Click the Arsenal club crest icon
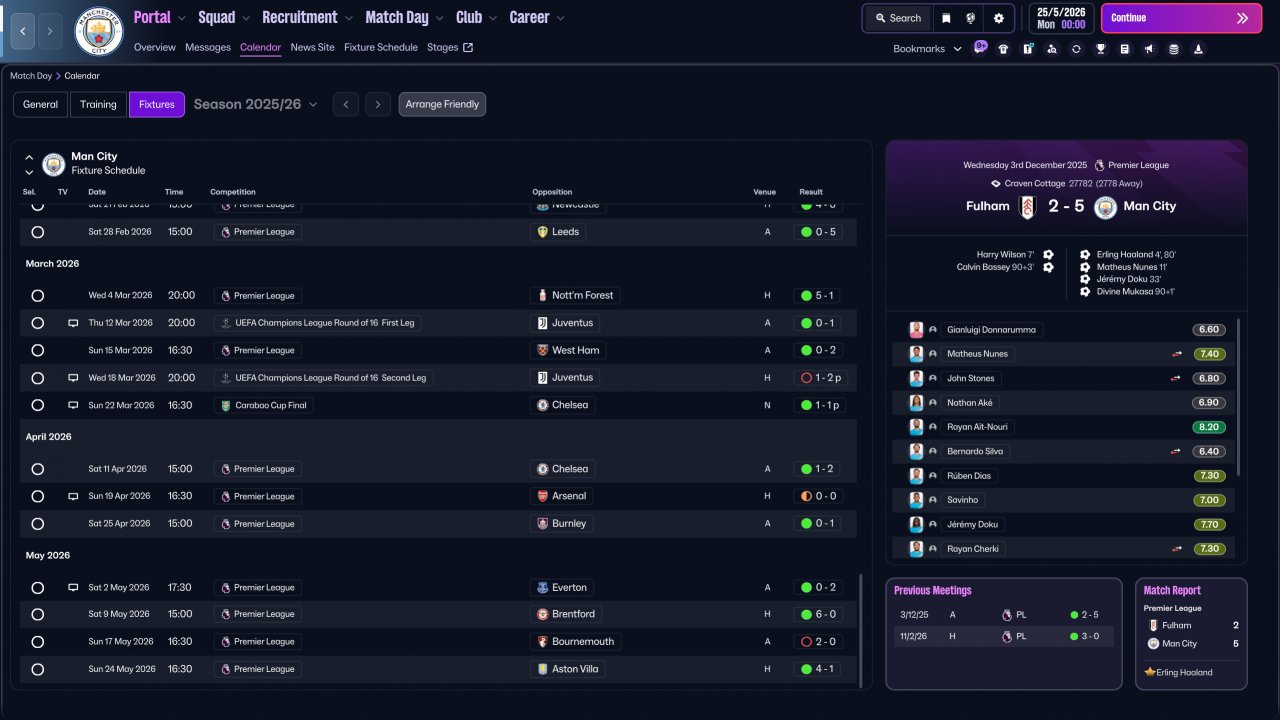The image size is (1280, 720). (x=543, y=496)
